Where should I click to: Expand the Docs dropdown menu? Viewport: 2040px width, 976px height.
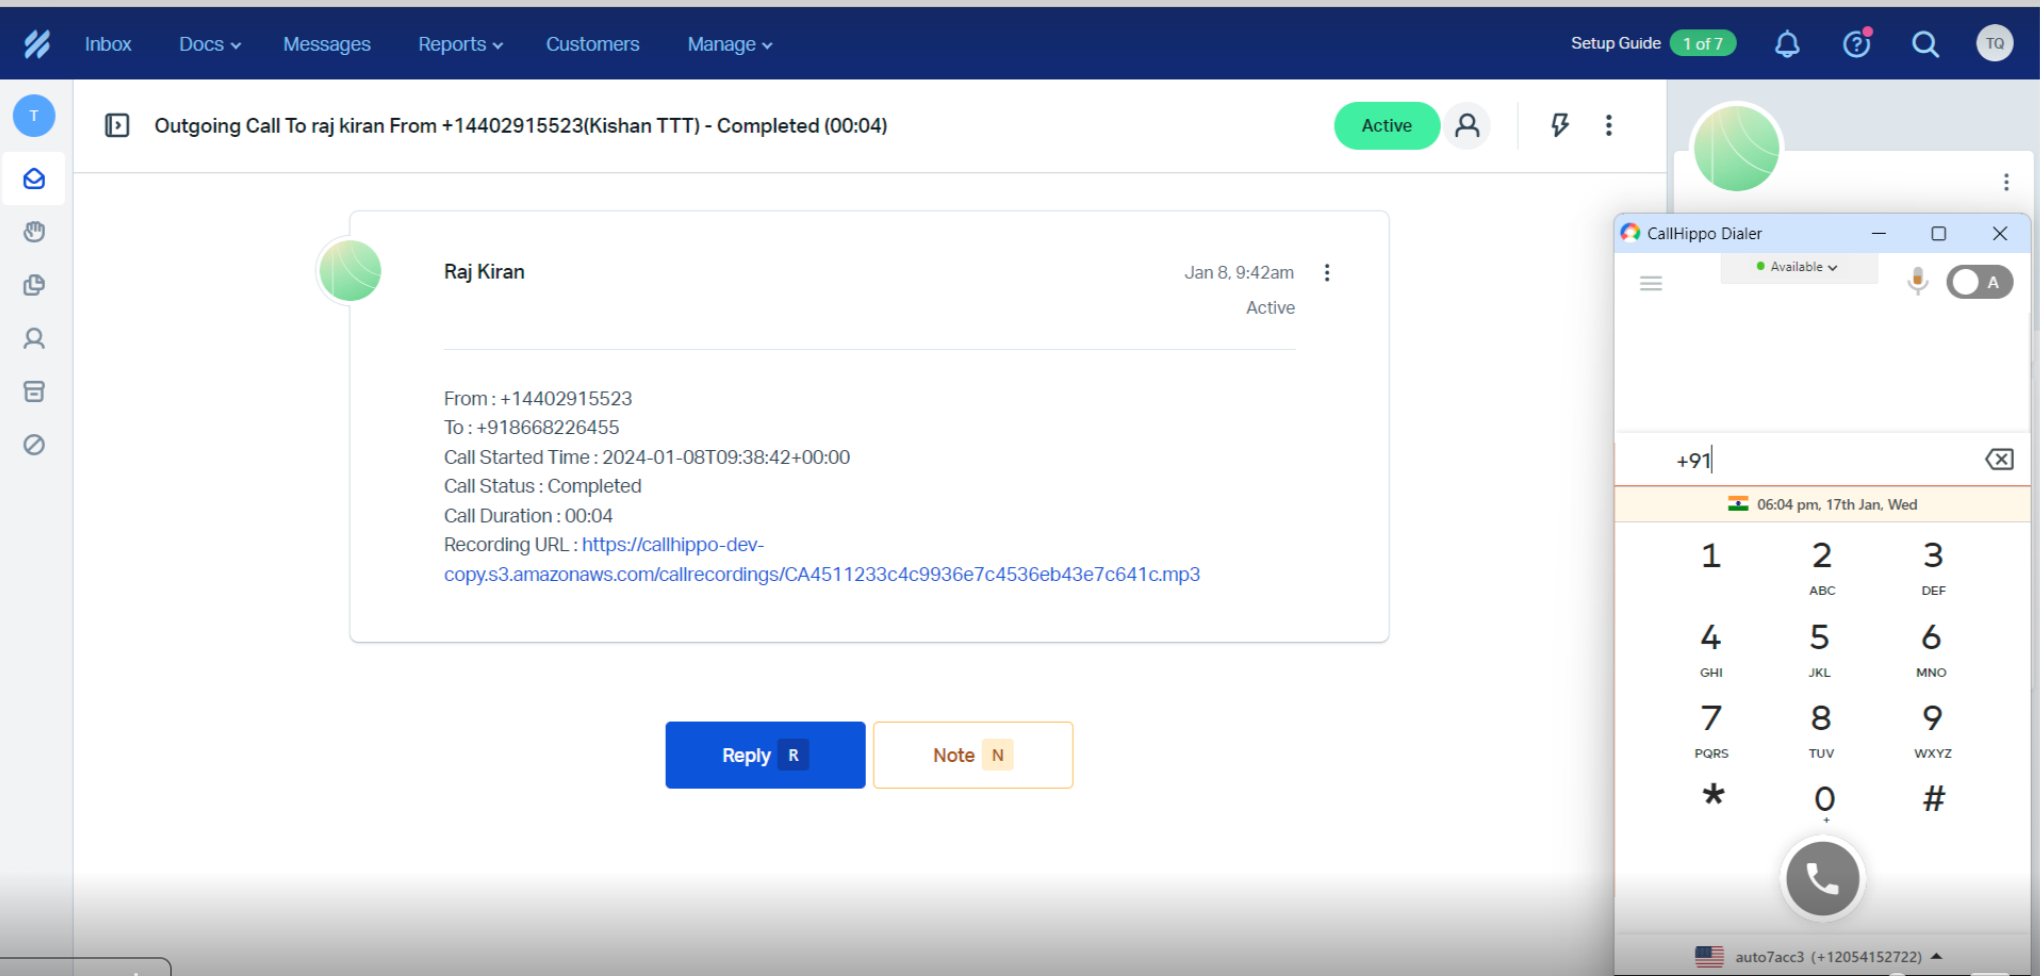[x=210, y=44]
